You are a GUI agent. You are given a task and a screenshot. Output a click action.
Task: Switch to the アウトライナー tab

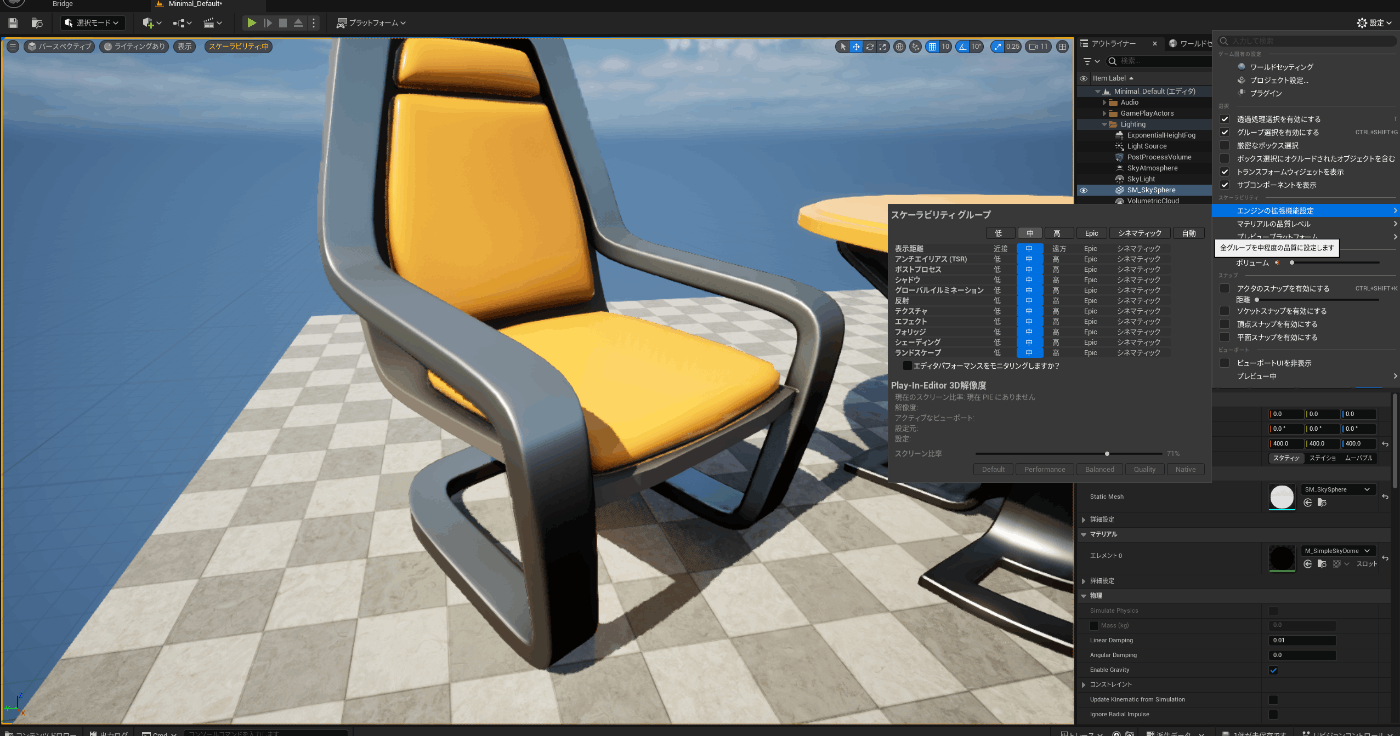point(1112,43)
